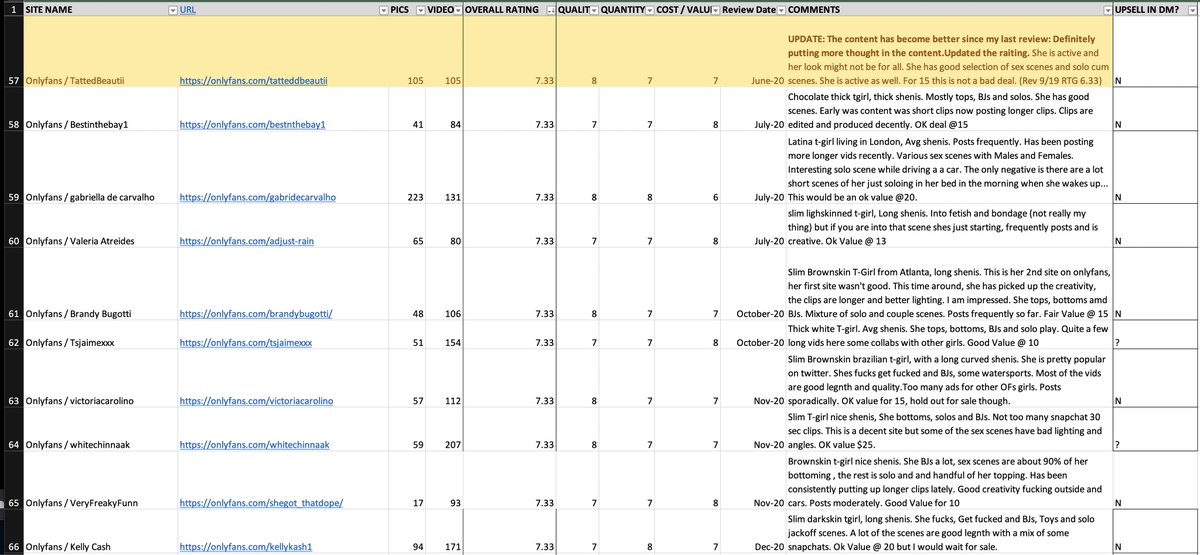Open the QUANTITY column filter dropdown
1200x555 pixels.
pyautogui.click(x=650, y=9)
